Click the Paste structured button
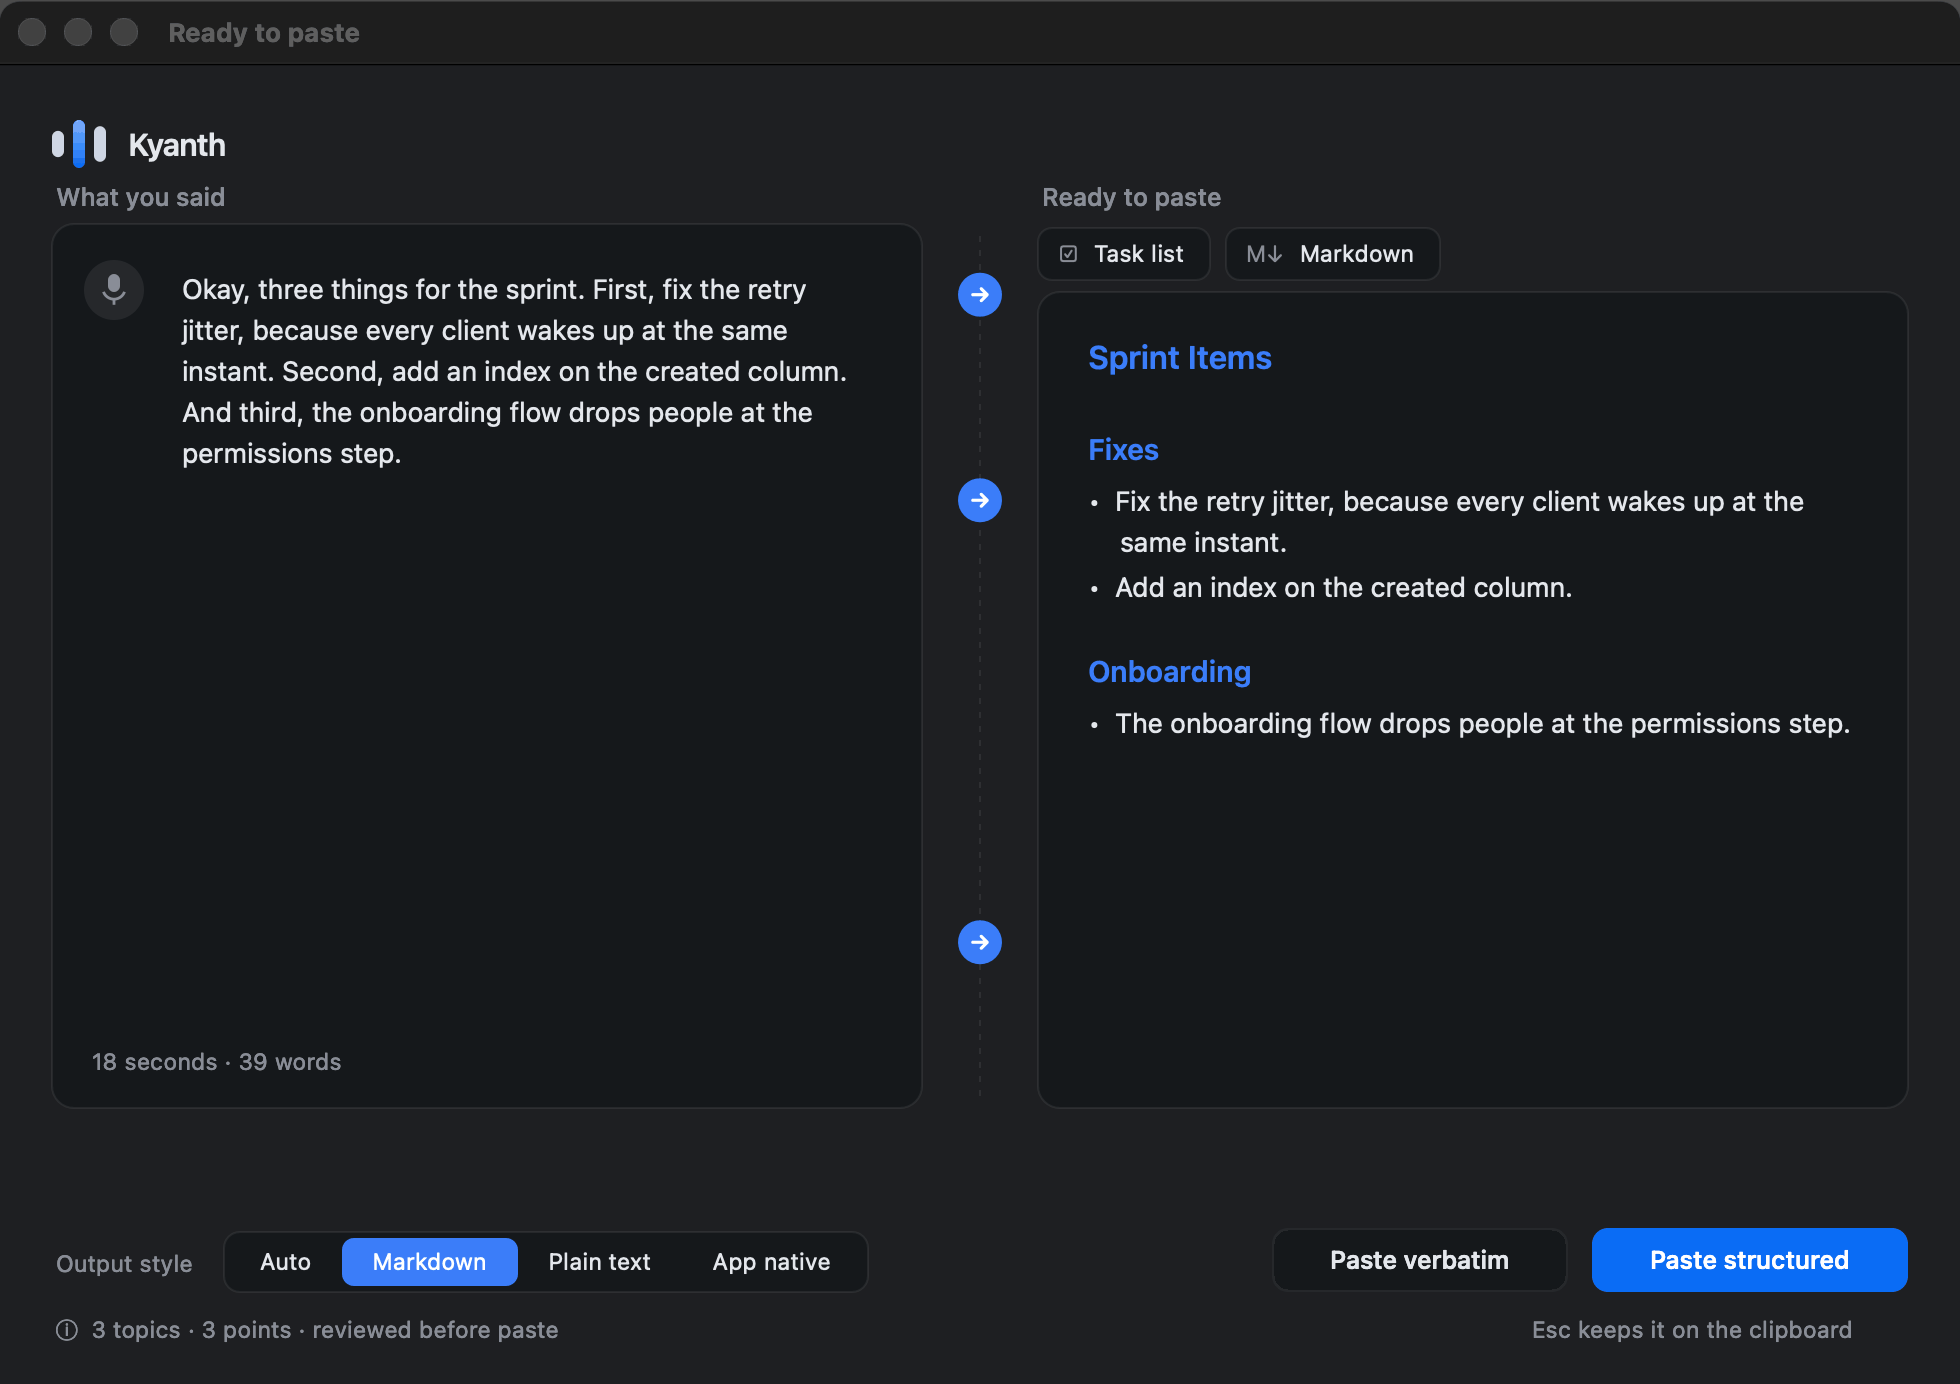1960x1384 pixels. [x=1749, y=1260]
